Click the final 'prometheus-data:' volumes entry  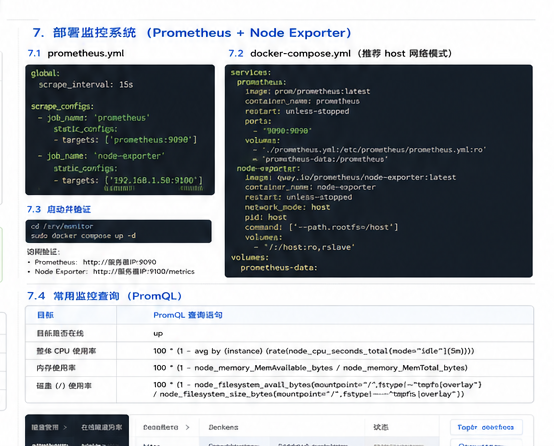[279, 268]
